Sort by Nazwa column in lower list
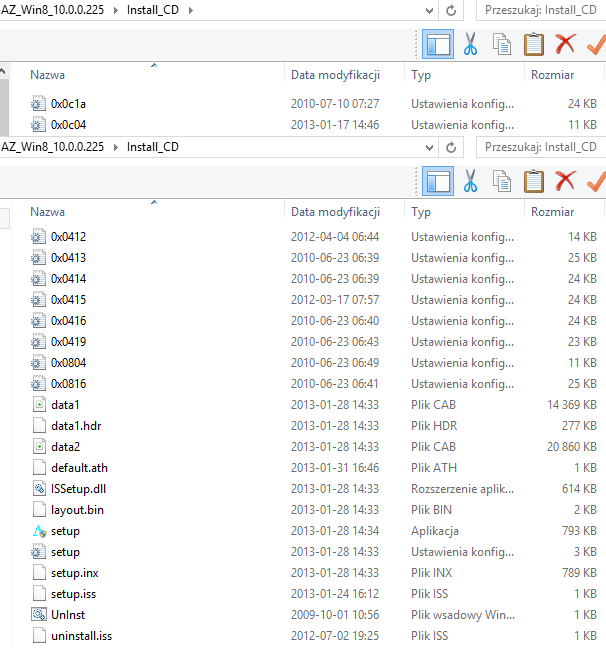 point(48,212)
